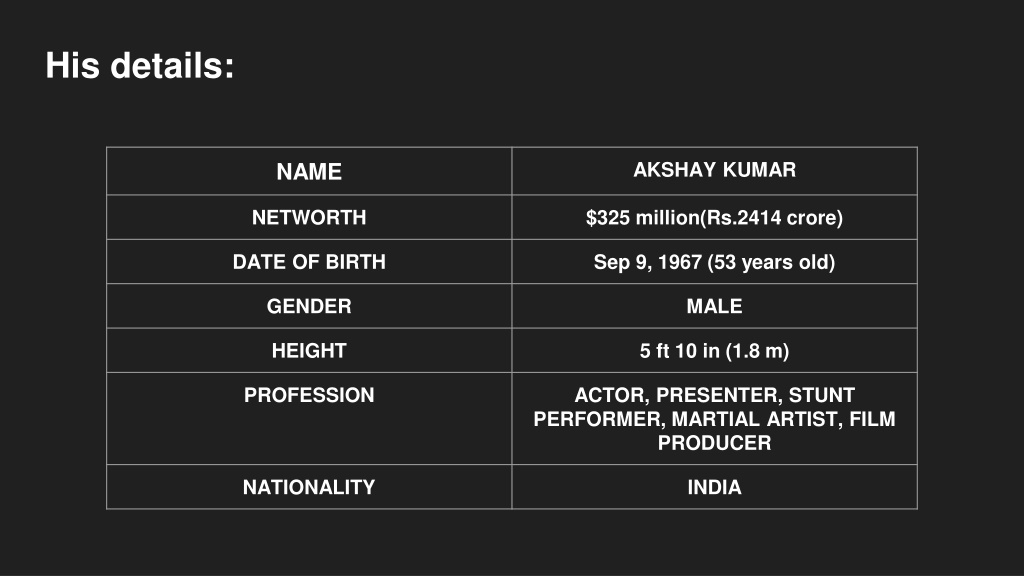Select the AKSHAY KUMAR cell
Image resolution: width=1024 pixels, height=576 pixels.
pyautogui.click(x=714, y=171)
